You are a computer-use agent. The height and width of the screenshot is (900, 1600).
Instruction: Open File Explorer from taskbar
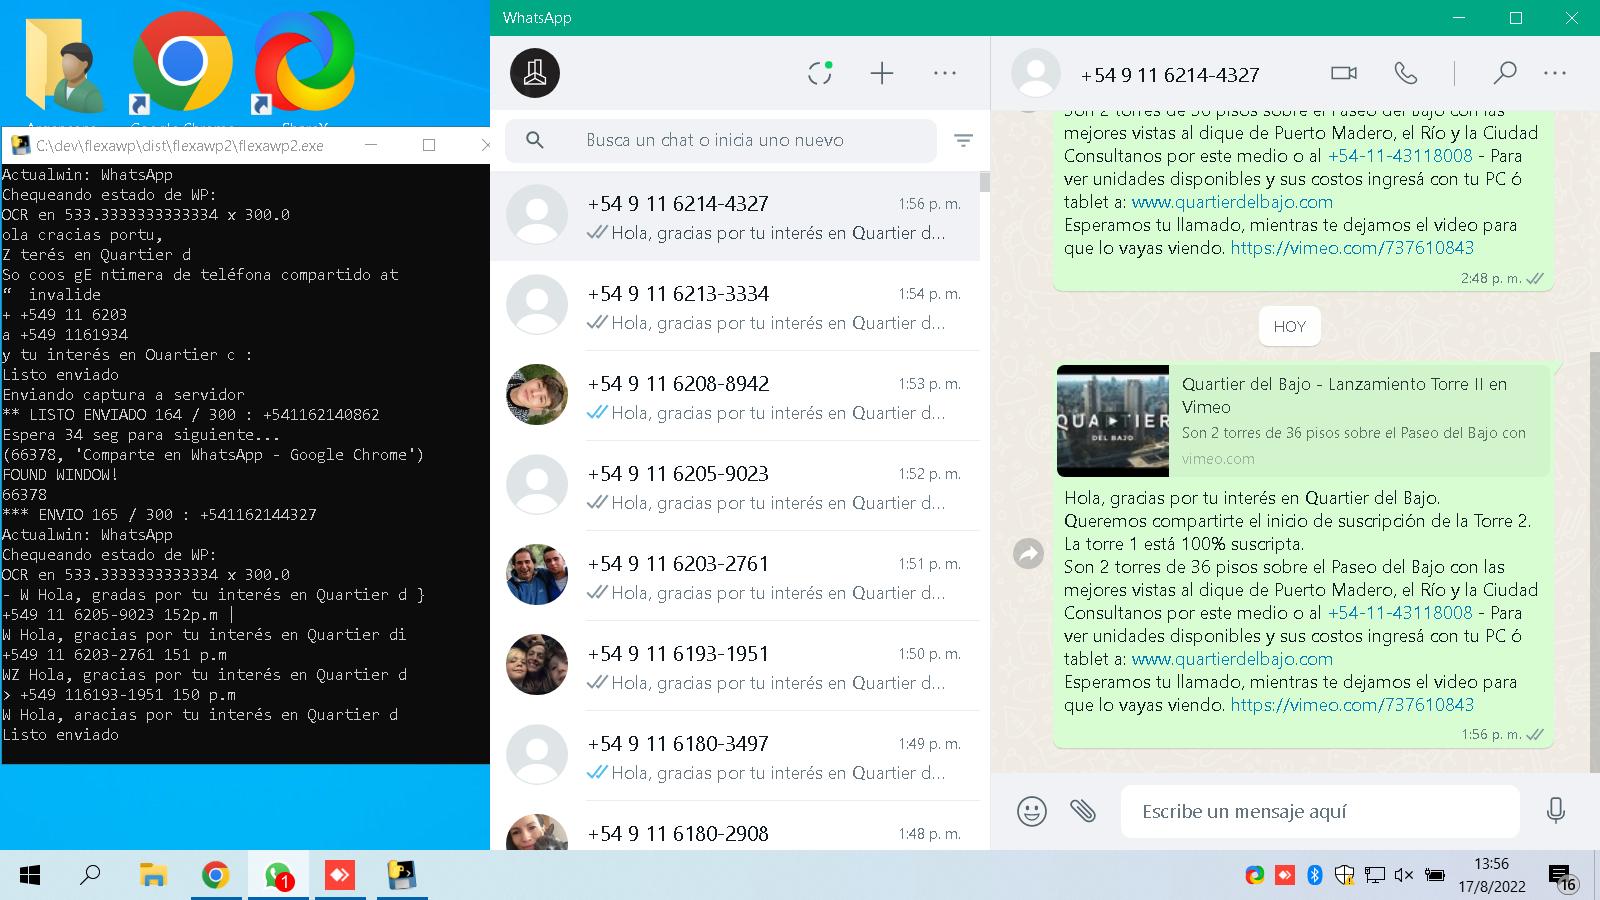coord(153,876)
